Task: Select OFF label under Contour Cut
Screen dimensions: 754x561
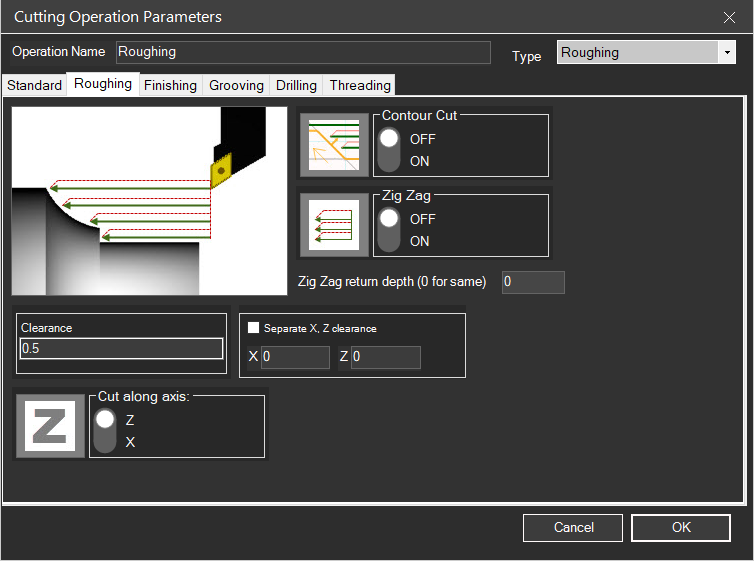Action: pos(422,139)
